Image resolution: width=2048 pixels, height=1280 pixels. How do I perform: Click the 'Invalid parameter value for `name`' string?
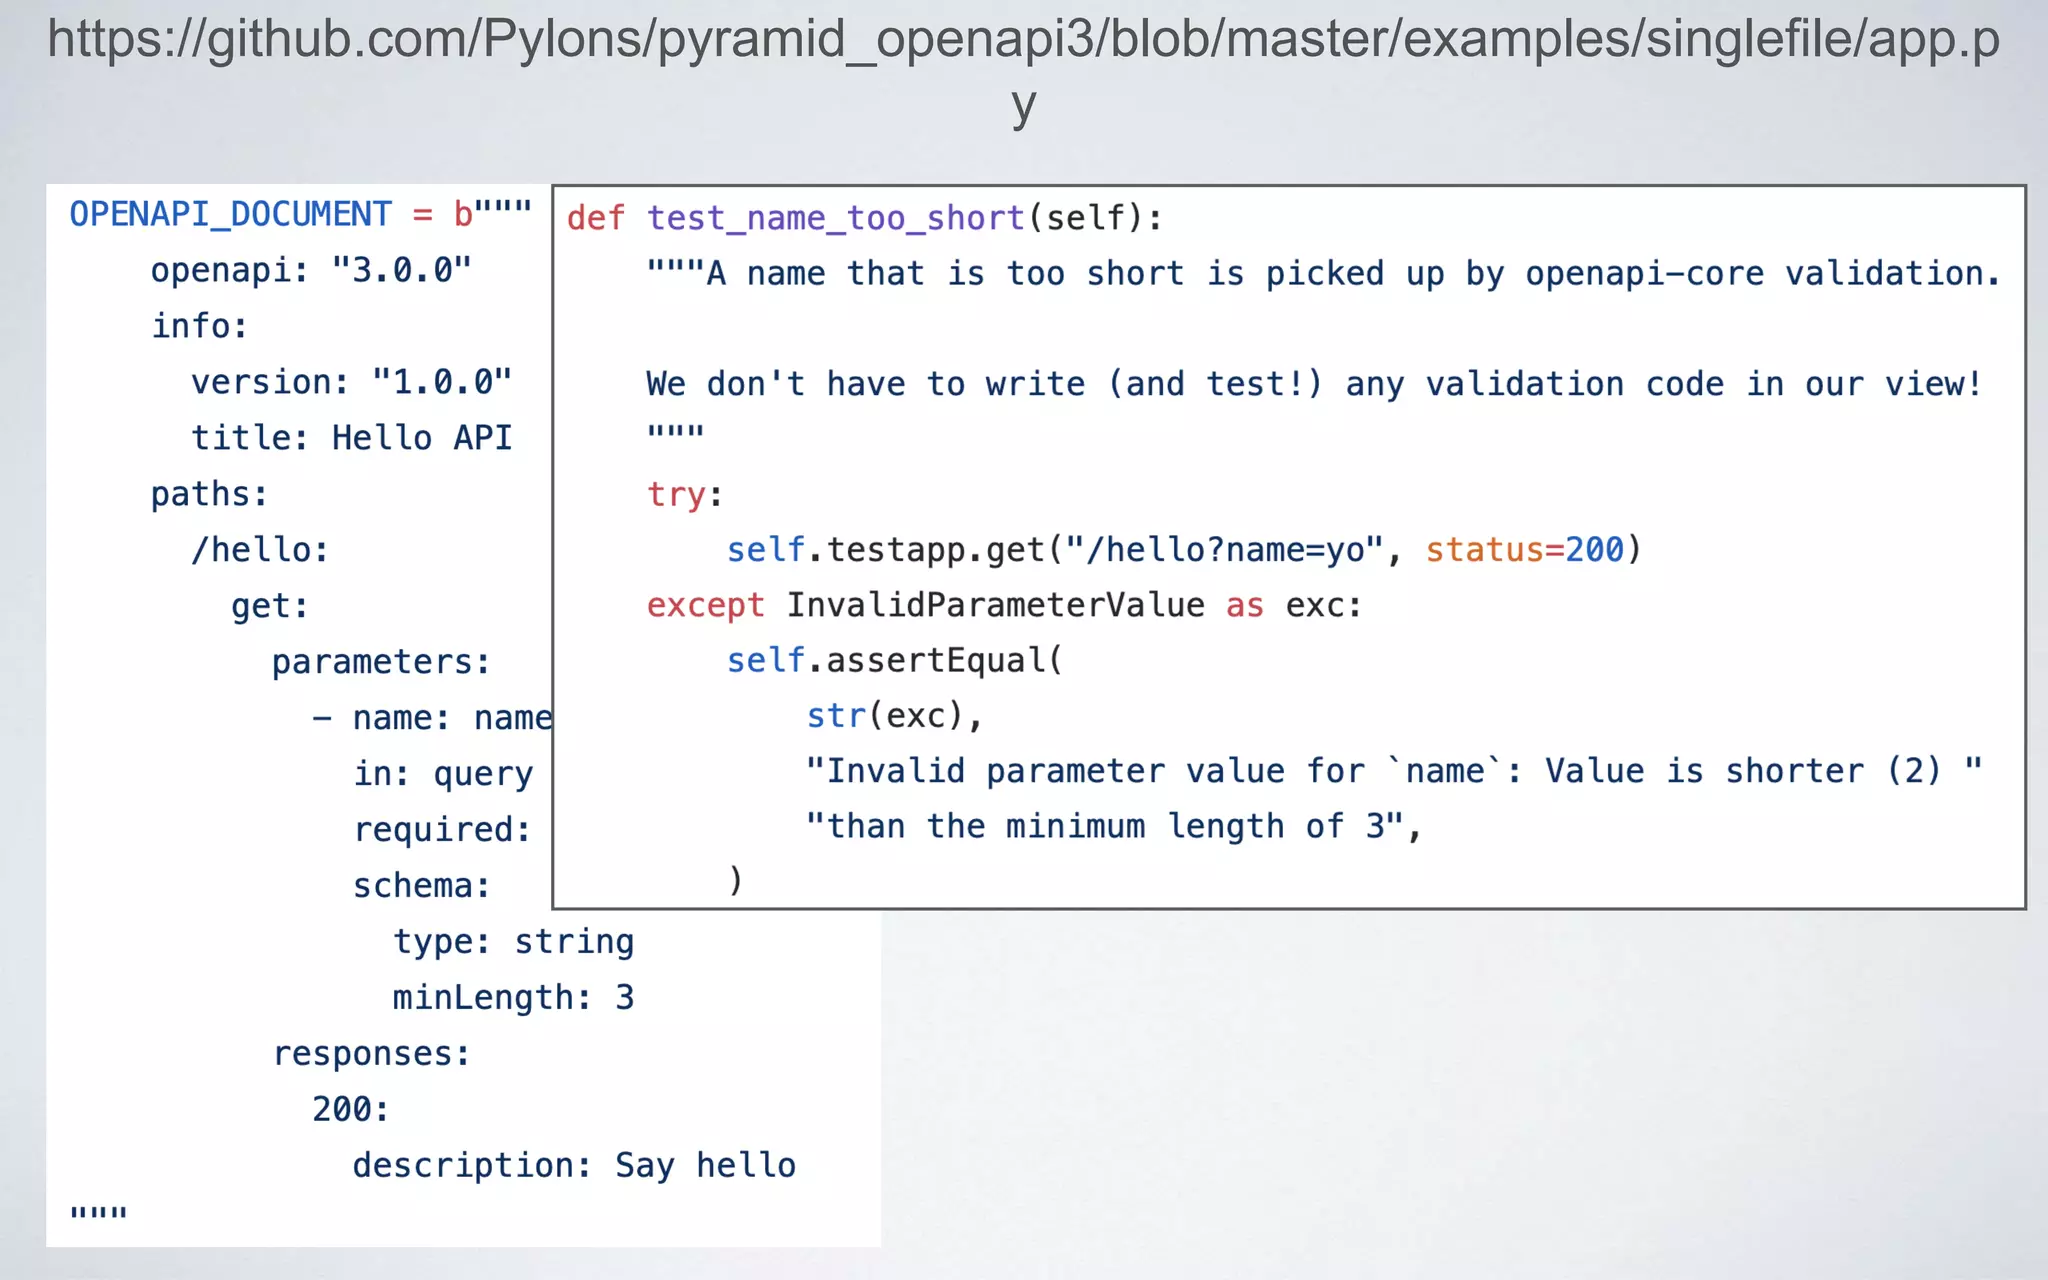[x=1394, y=771]
